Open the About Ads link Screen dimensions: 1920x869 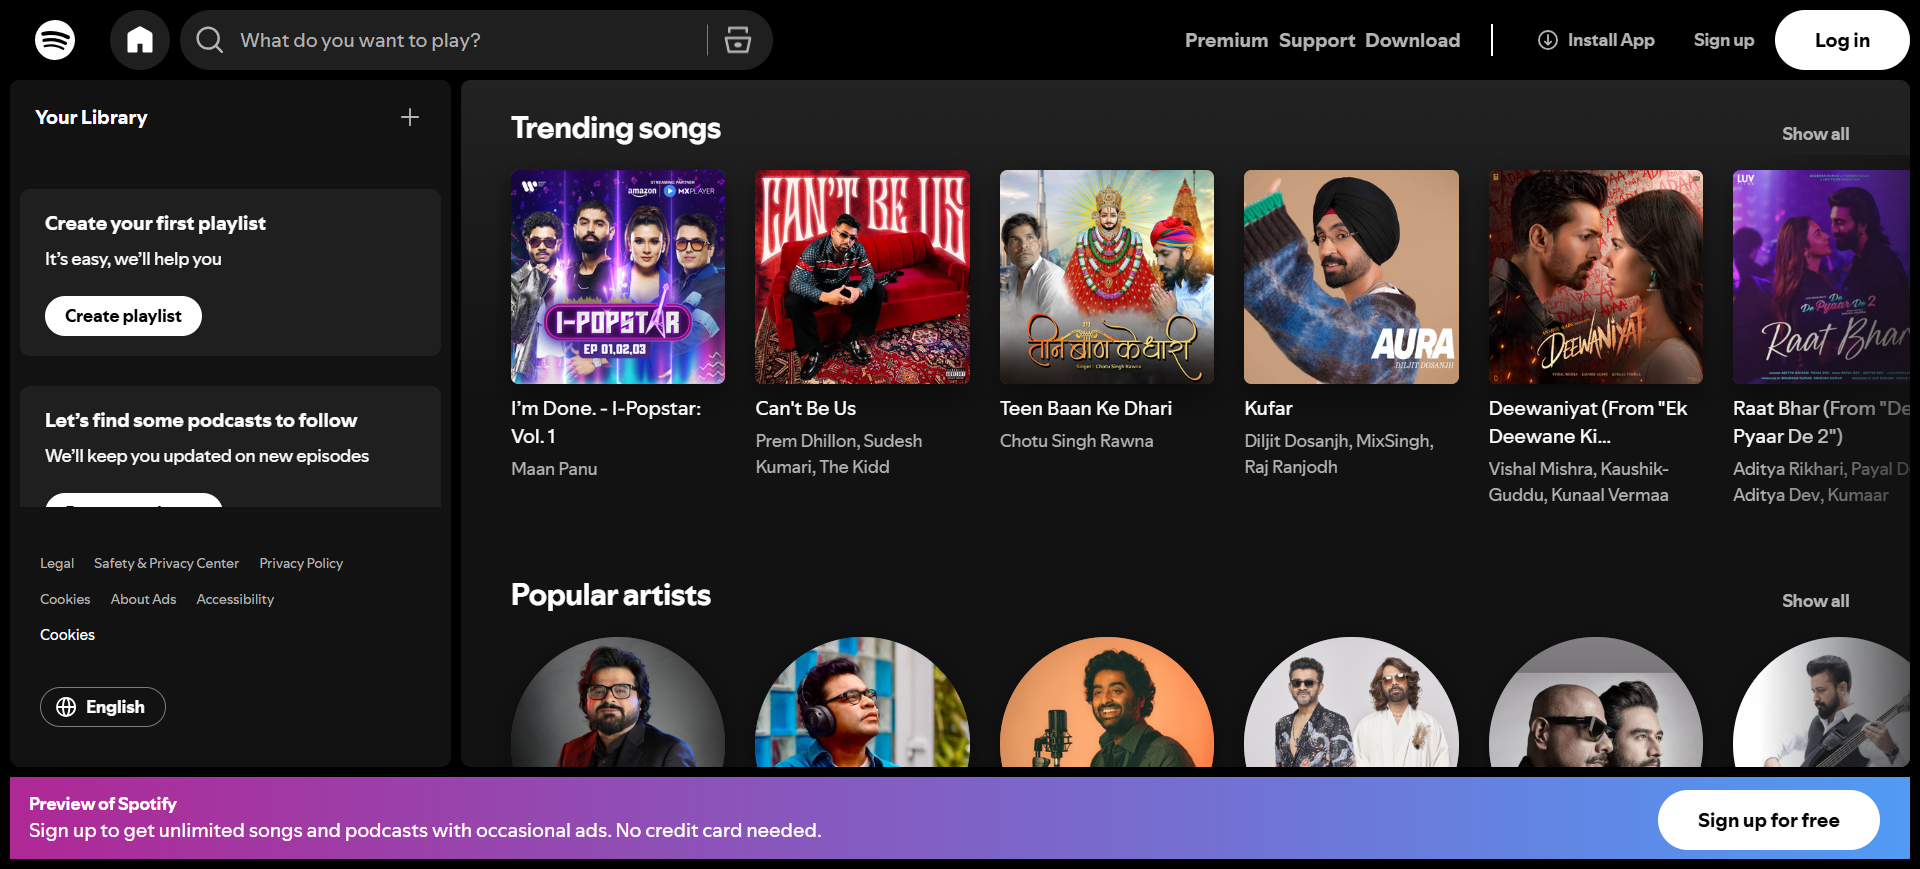click(143, 599)
